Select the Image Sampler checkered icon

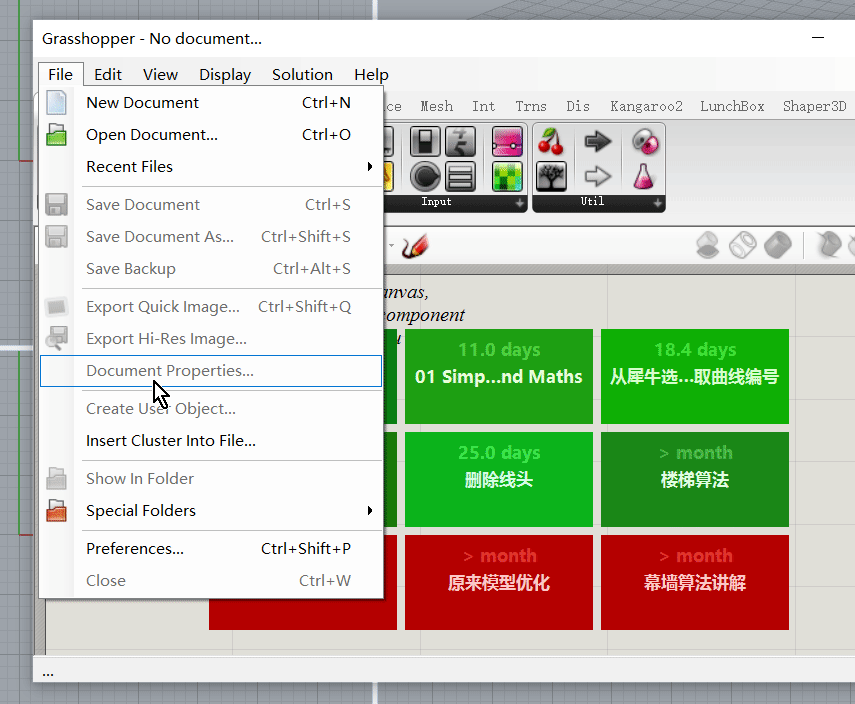click(x=507, y=177)
